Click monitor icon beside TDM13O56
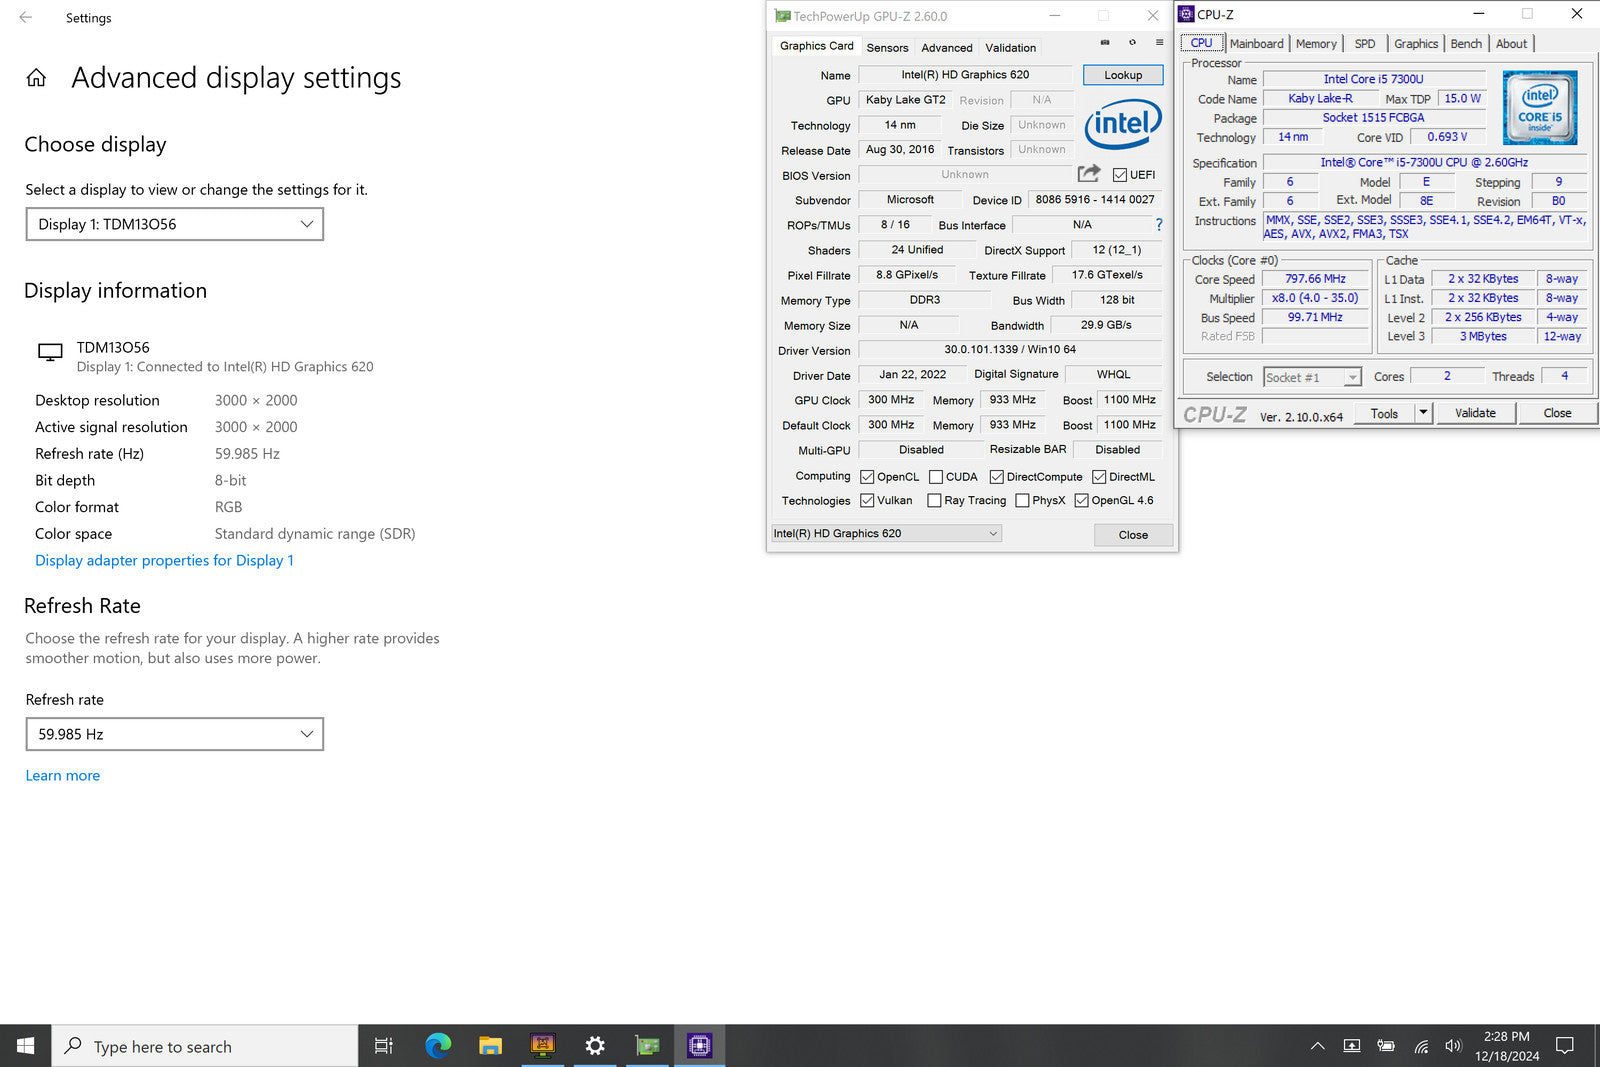This screenshot has width=1600, height=1067. [x=50, y=352]
